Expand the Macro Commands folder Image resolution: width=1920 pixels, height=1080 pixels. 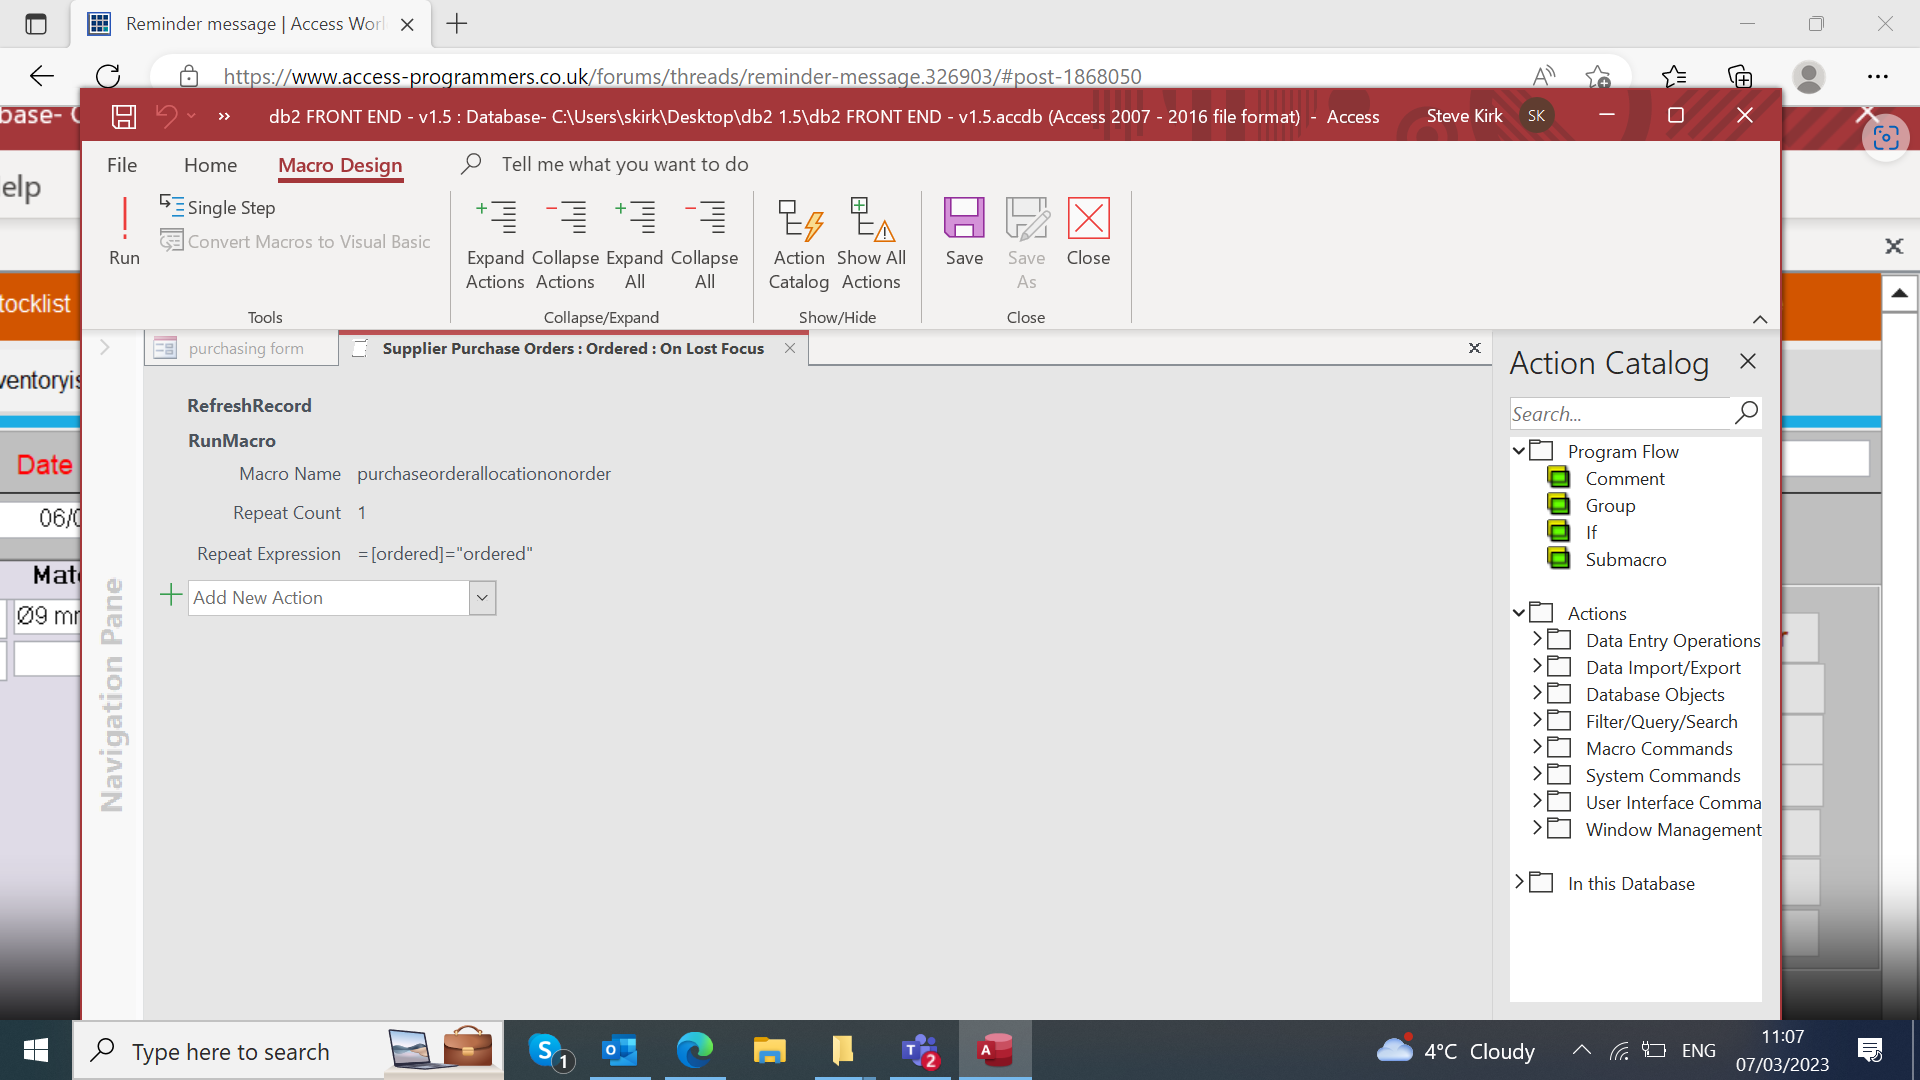click(x=1538, y=747)
